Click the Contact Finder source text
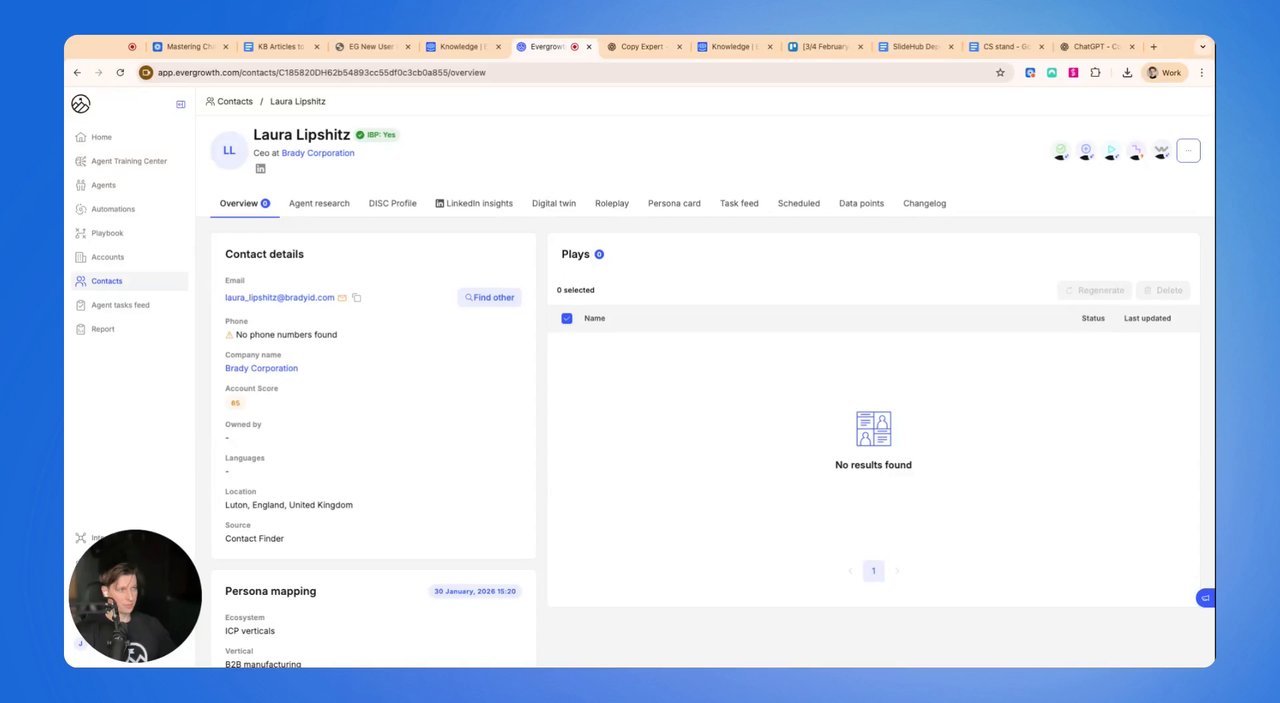The image size is (1280, 703). (x=254, y=539)
